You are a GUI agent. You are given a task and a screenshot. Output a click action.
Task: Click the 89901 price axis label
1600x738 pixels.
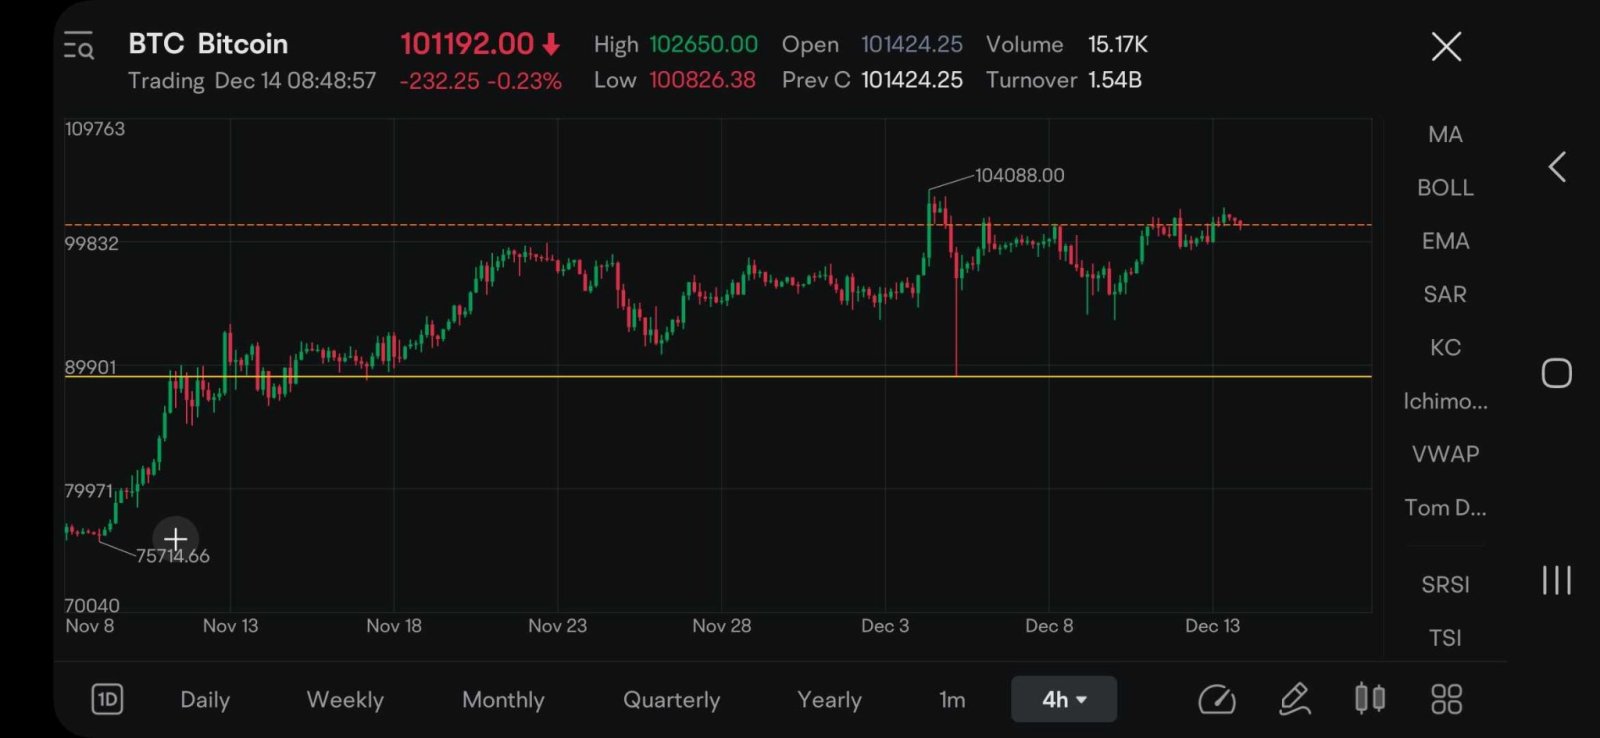(x=91, y=367)
